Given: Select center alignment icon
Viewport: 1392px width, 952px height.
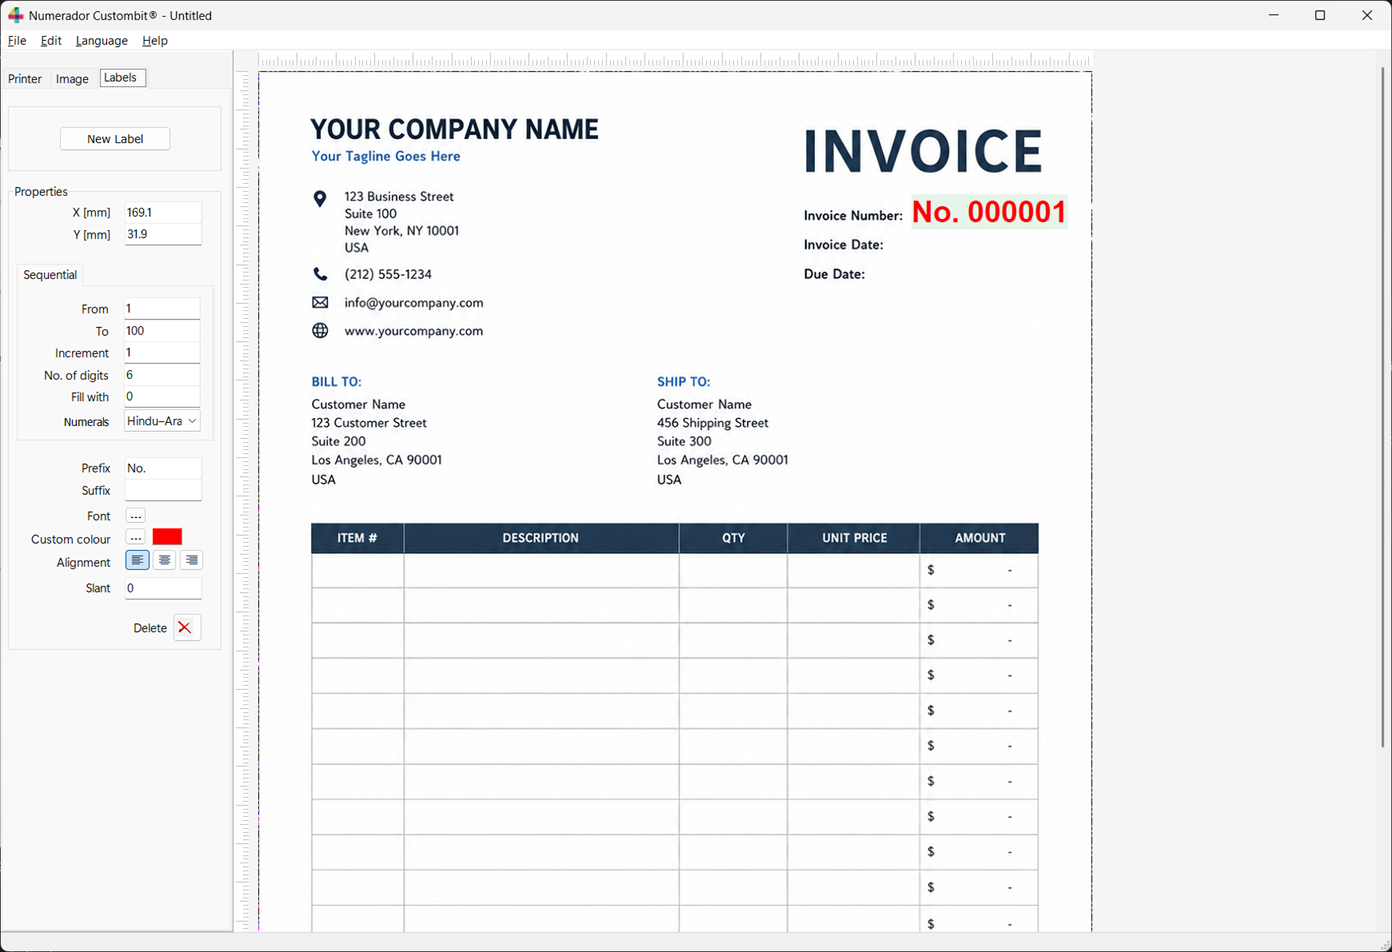Looking at the screenshot, I should point(164,560).
